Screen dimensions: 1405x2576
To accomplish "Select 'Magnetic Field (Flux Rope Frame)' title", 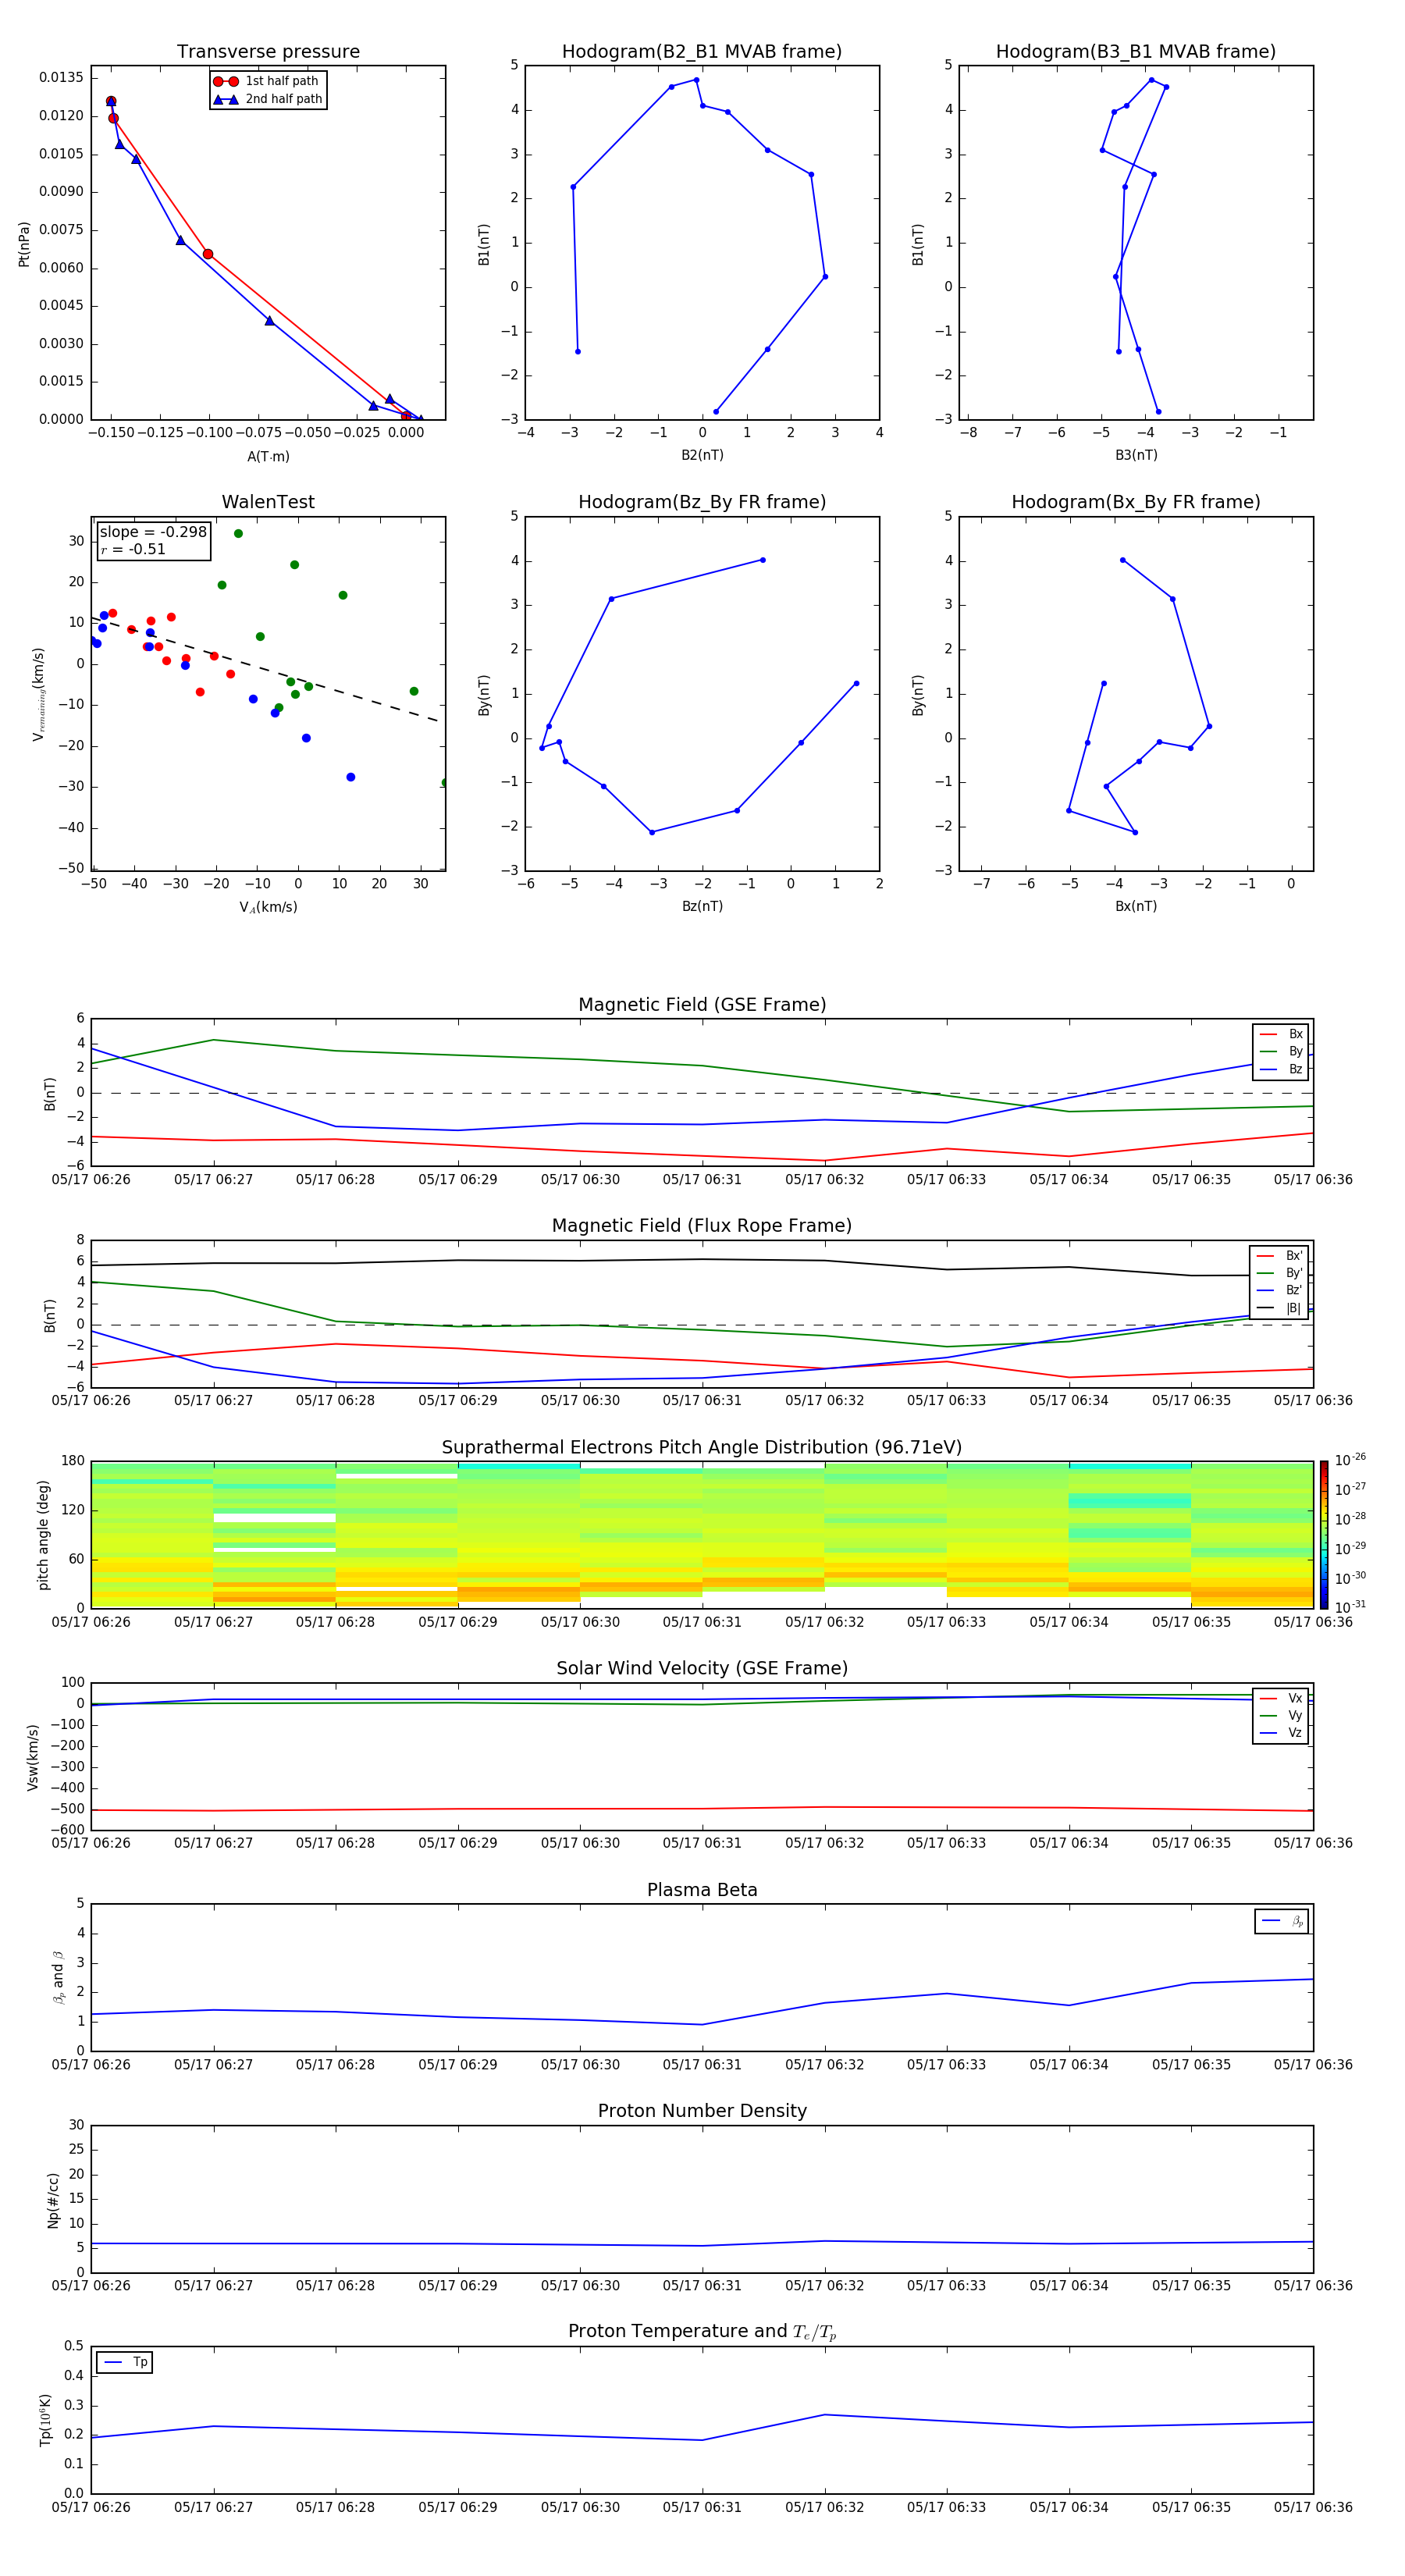I will (702, 1226).
